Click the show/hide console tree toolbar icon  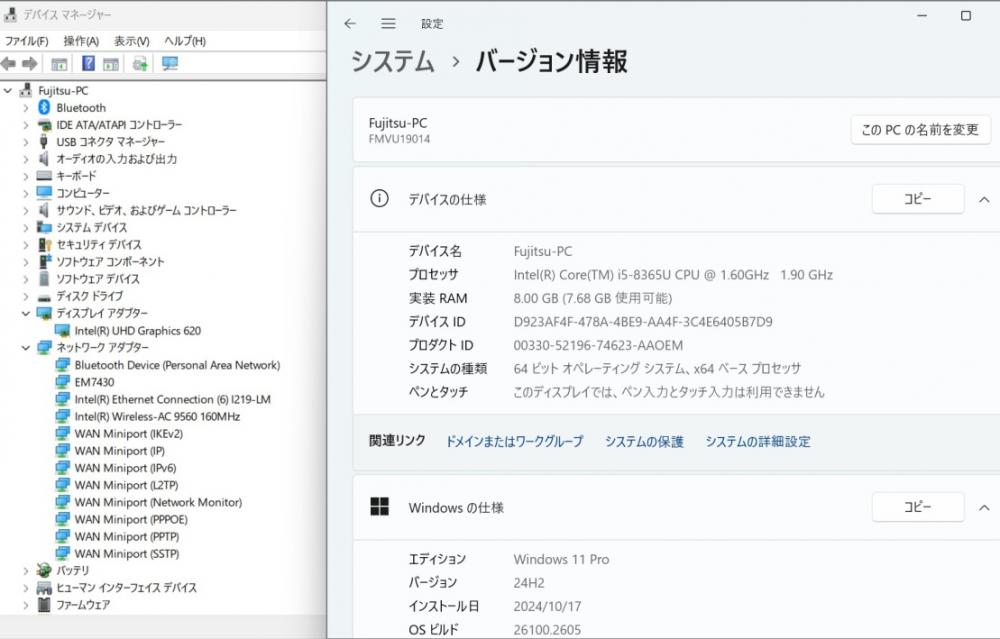pos(59,63)
